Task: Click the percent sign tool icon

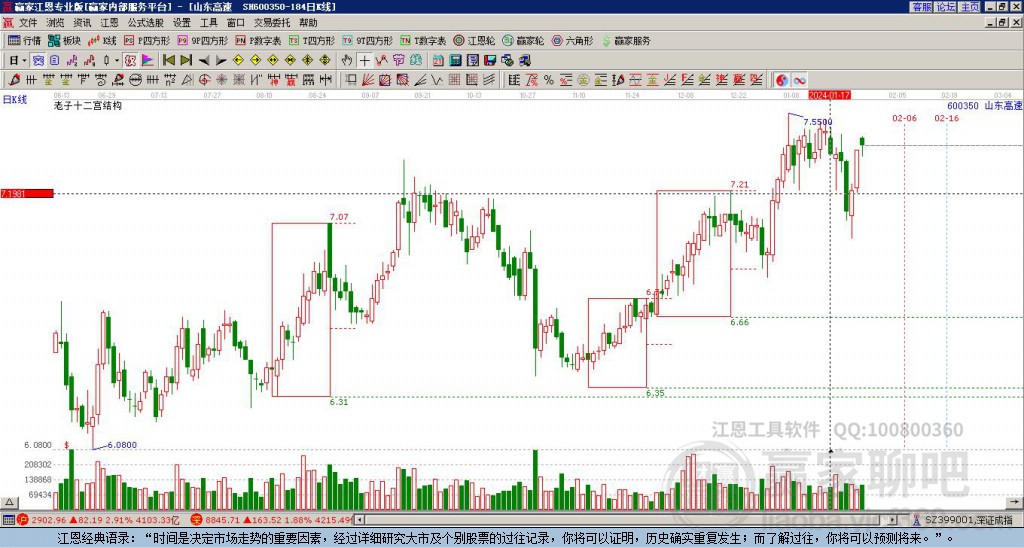Action: click(549, 80)
